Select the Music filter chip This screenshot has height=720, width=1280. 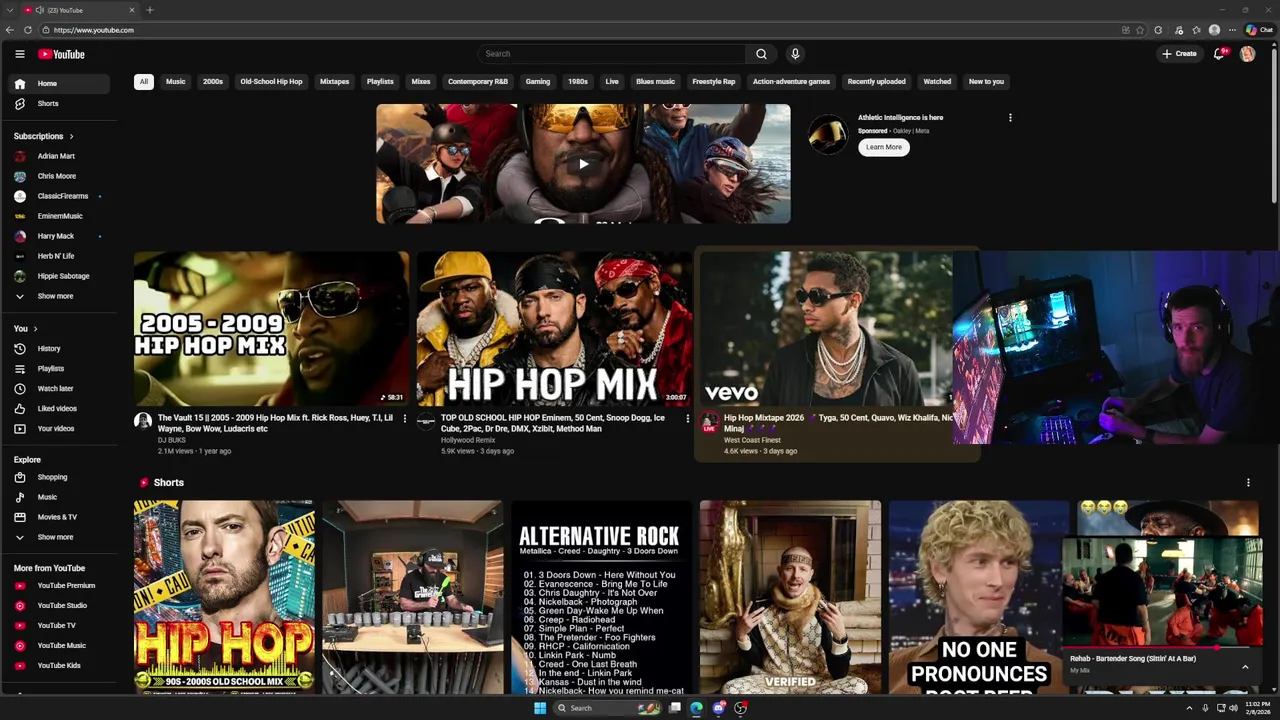click(x=175, y=82)
